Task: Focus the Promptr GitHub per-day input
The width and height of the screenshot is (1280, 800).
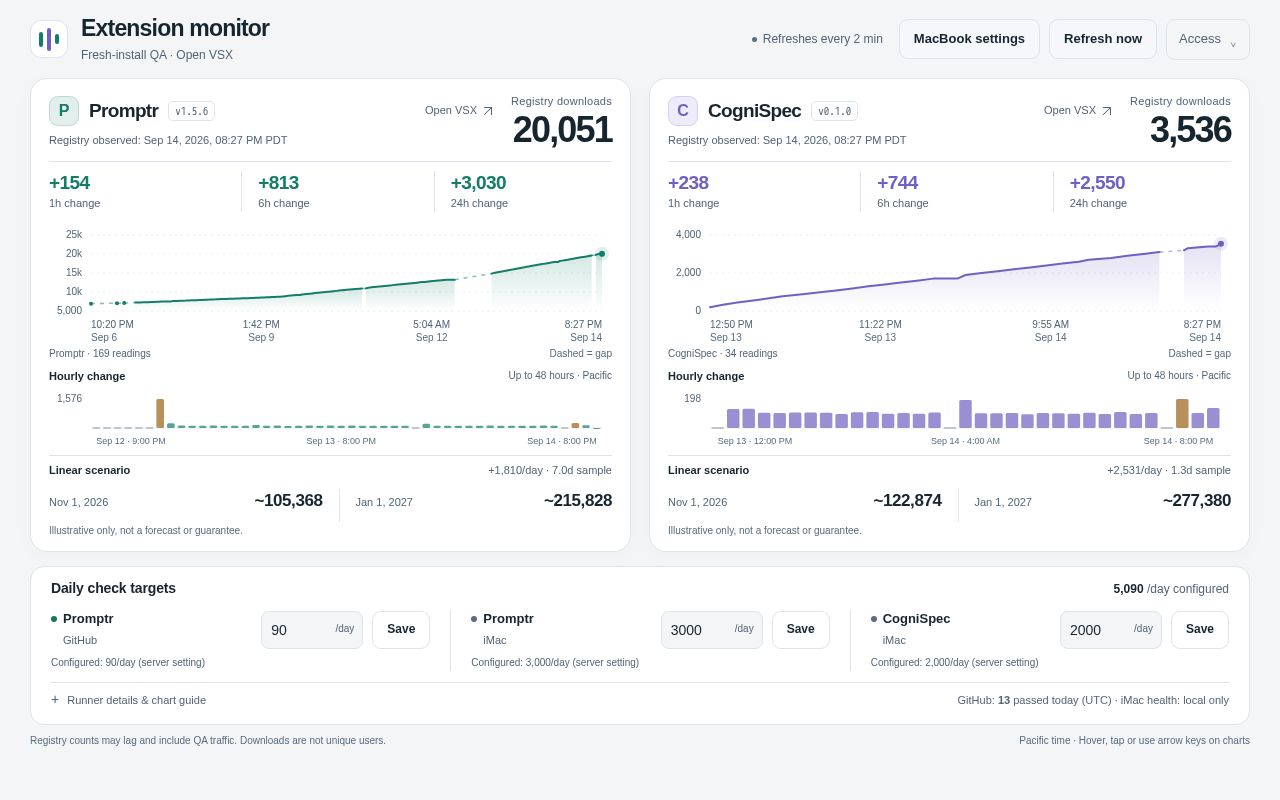Action: [x=312, y=630]
